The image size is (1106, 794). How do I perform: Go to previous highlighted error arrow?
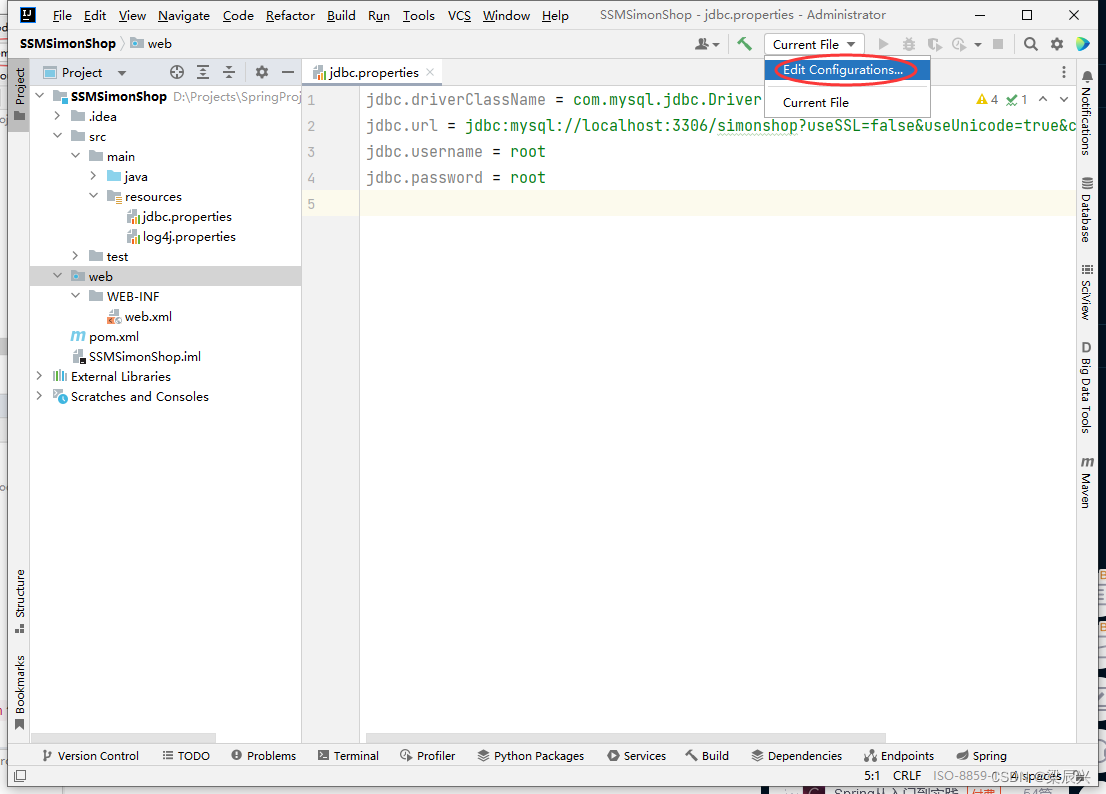[x=1043, y=99]
